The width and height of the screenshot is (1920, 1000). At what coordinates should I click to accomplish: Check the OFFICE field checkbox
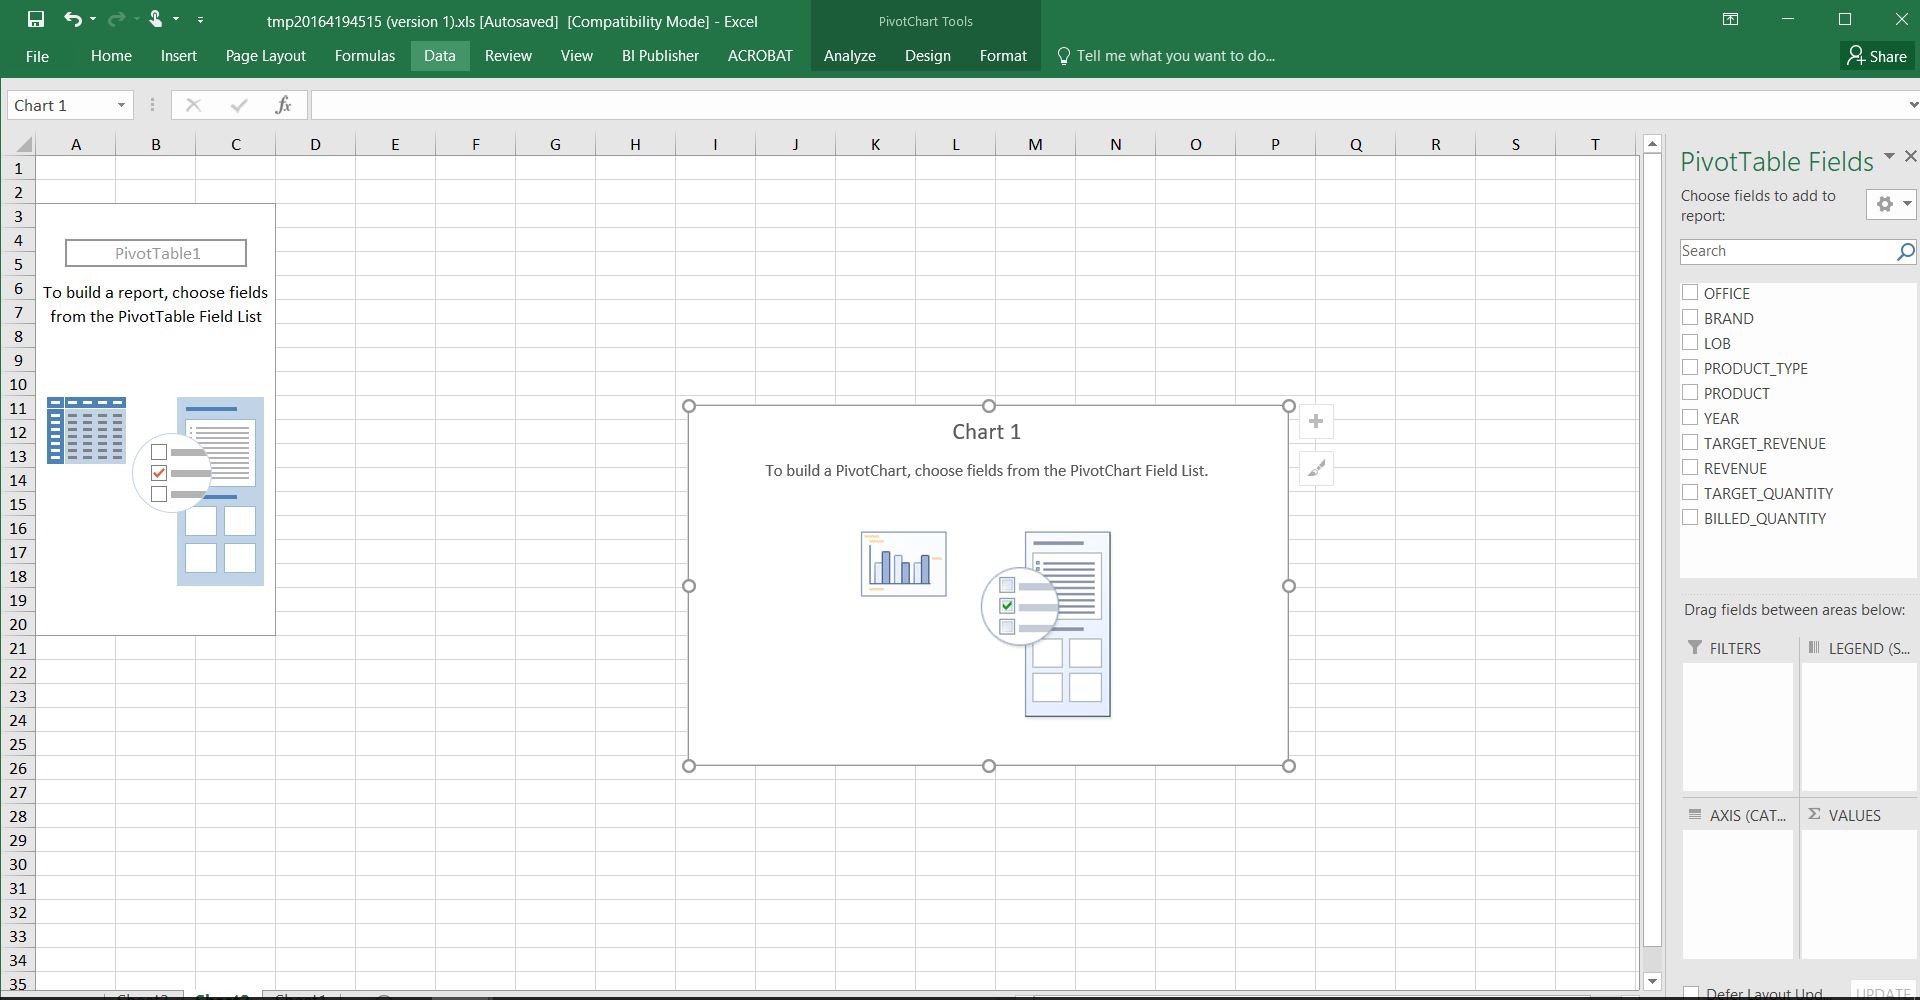pyautogui.click(x=1690, y=293)
